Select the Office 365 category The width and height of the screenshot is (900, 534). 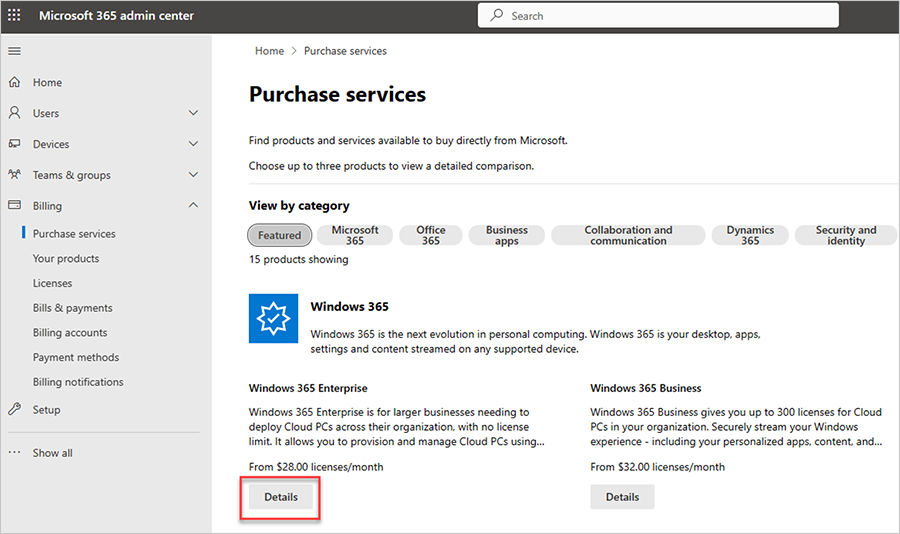click(430, 235)
